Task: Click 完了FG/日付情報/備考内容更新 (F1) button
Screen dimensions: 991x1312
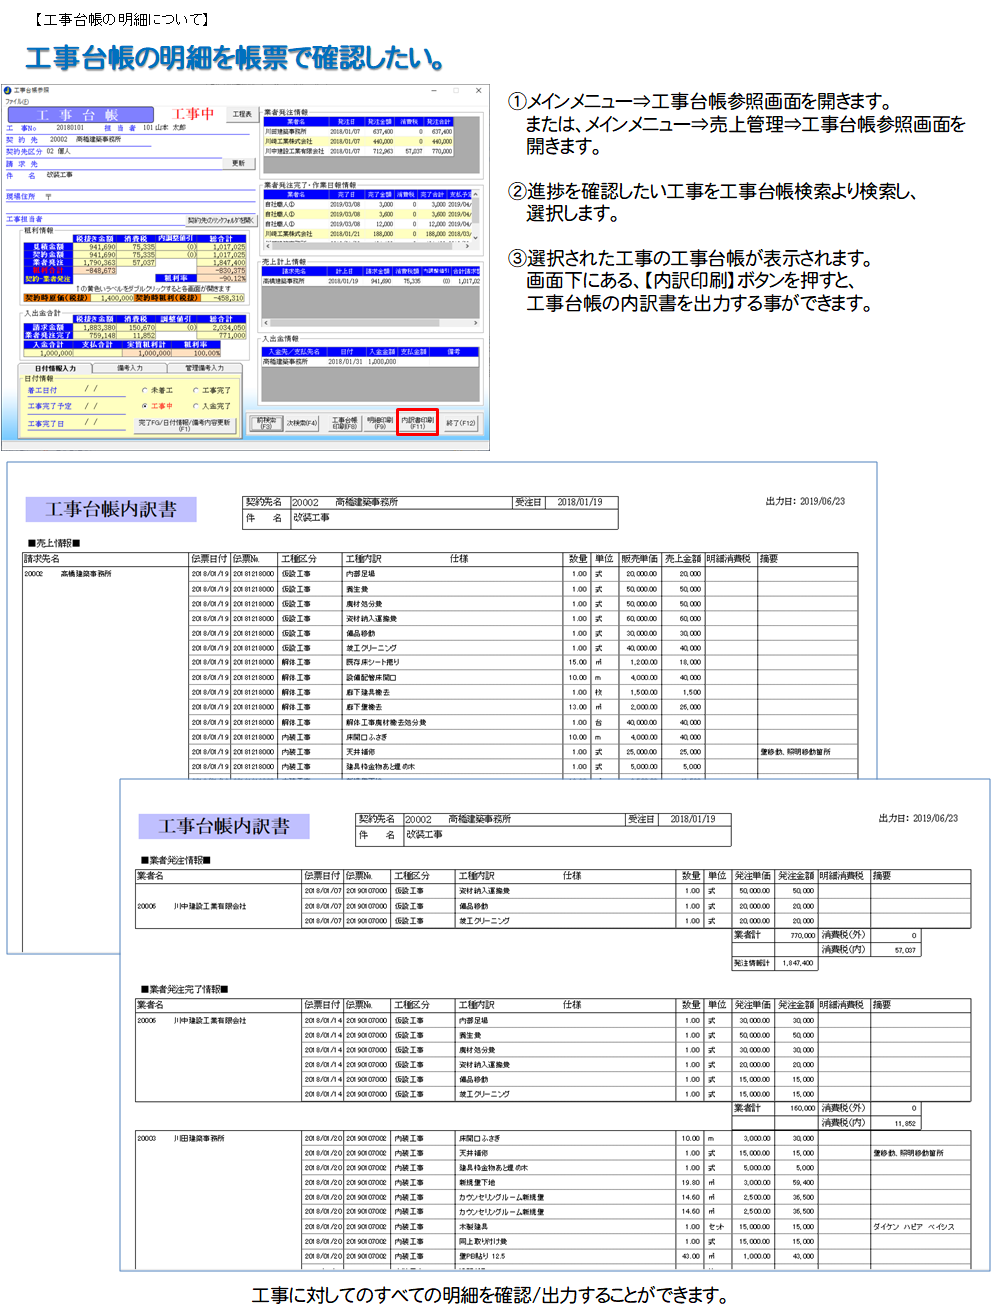Action: 185,424
